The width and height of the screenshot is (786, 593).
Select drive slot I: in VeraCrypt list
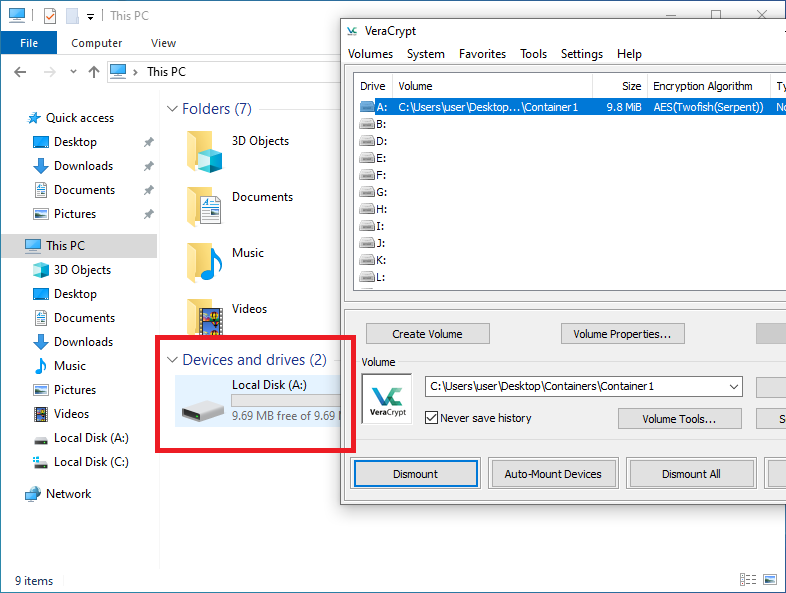[x=372, y=226]
